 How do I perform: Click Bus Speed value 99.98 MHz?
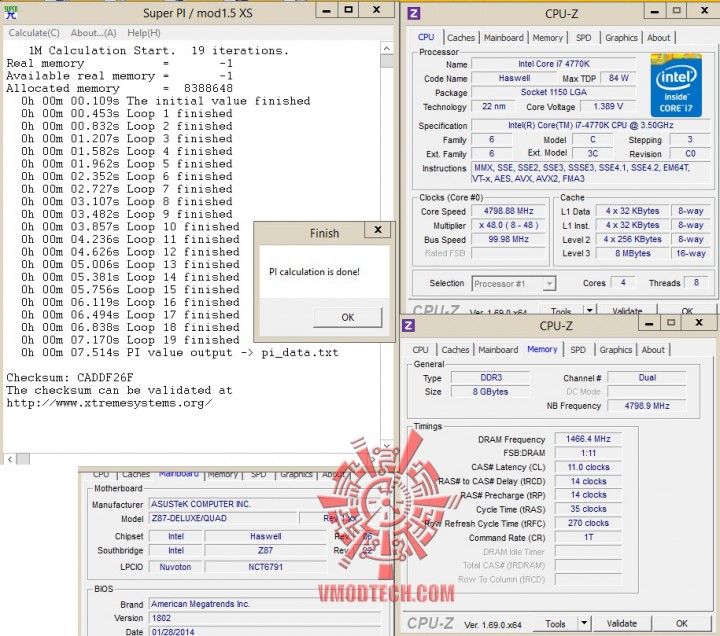tap(508, 239)
